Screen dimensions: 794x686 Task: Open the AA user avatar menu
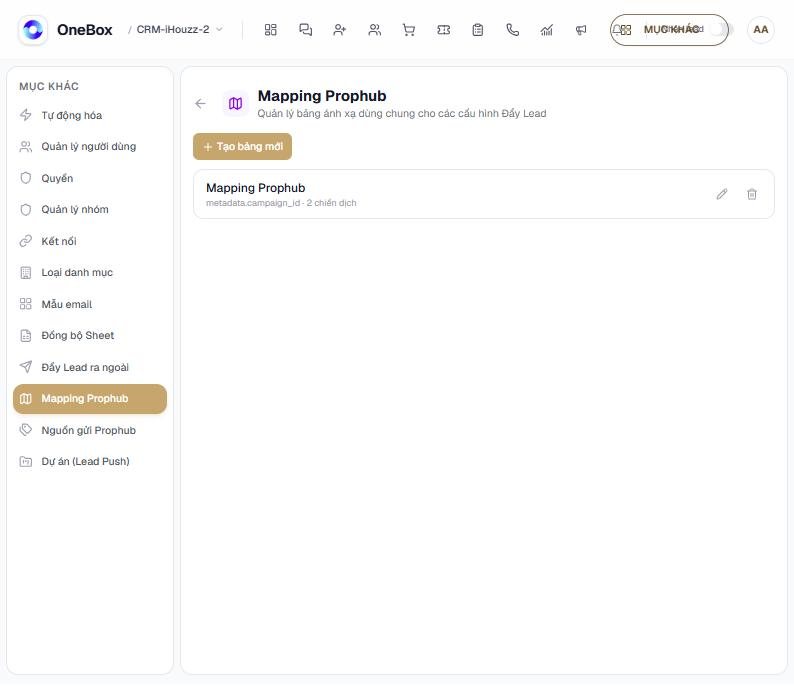coord(761,30)
